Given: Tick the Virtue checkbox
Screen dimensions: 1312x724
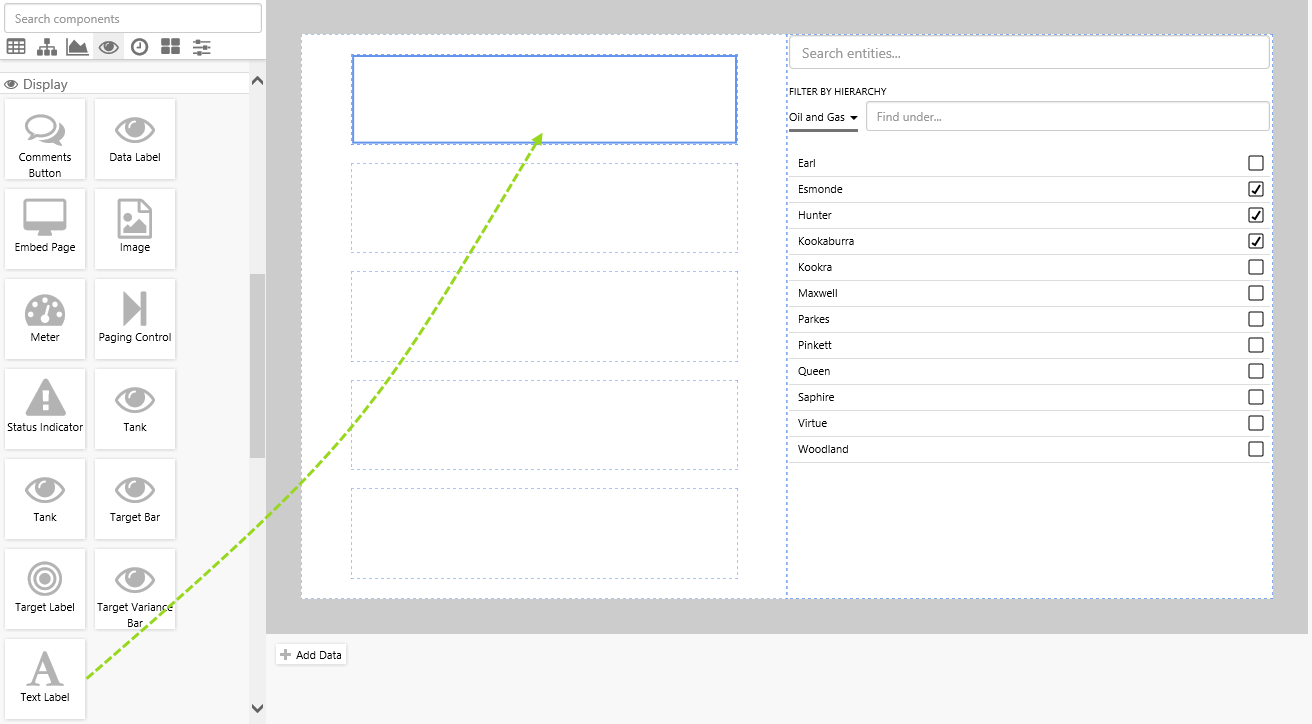Looking at the screenshot, I should pyautogui.click(x=1256, y=423).
